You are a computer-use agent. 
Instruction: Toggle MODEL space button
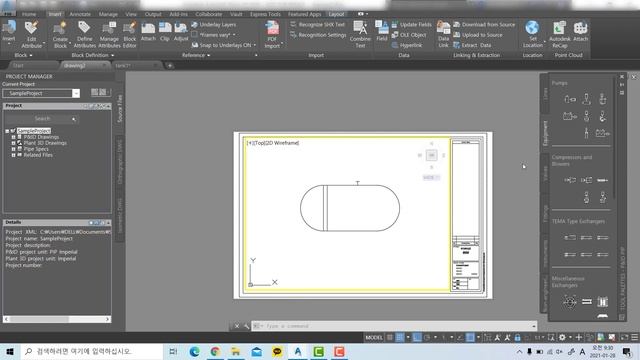[x=374, y=338]
